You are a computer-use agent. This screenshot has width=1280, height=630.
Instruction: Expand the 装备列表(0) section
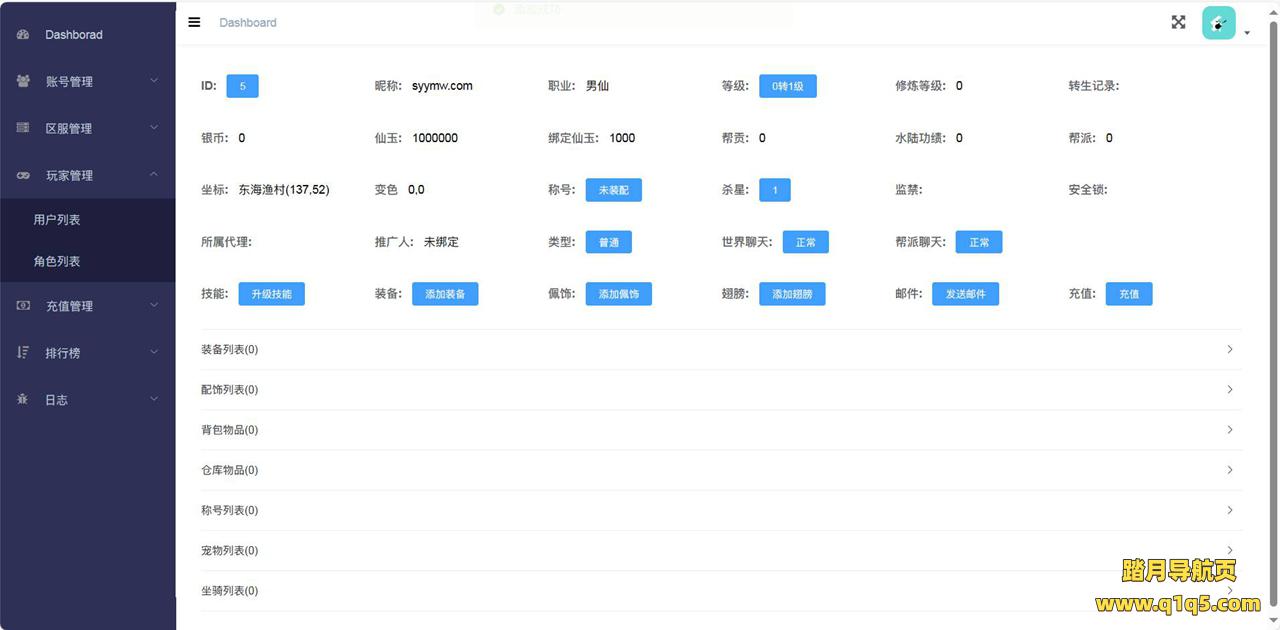point(720,350)
